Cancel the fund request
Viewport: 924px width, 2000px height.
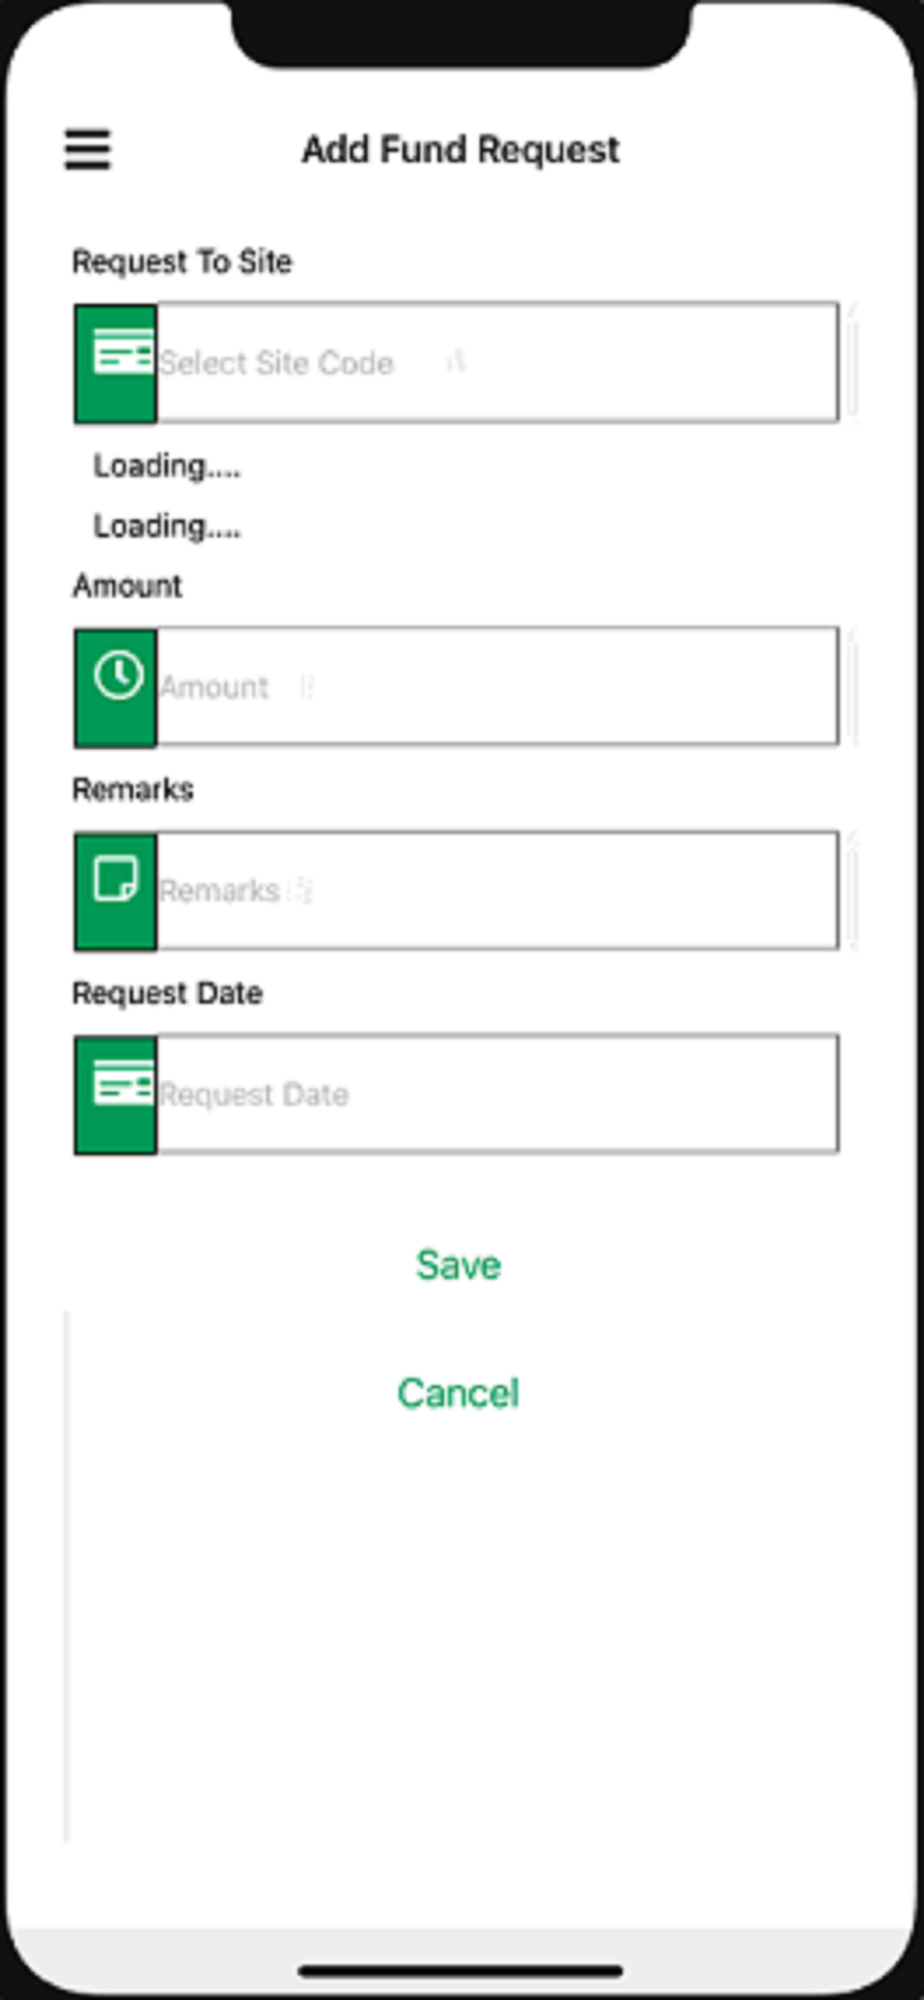click(x=458, y=1393)
